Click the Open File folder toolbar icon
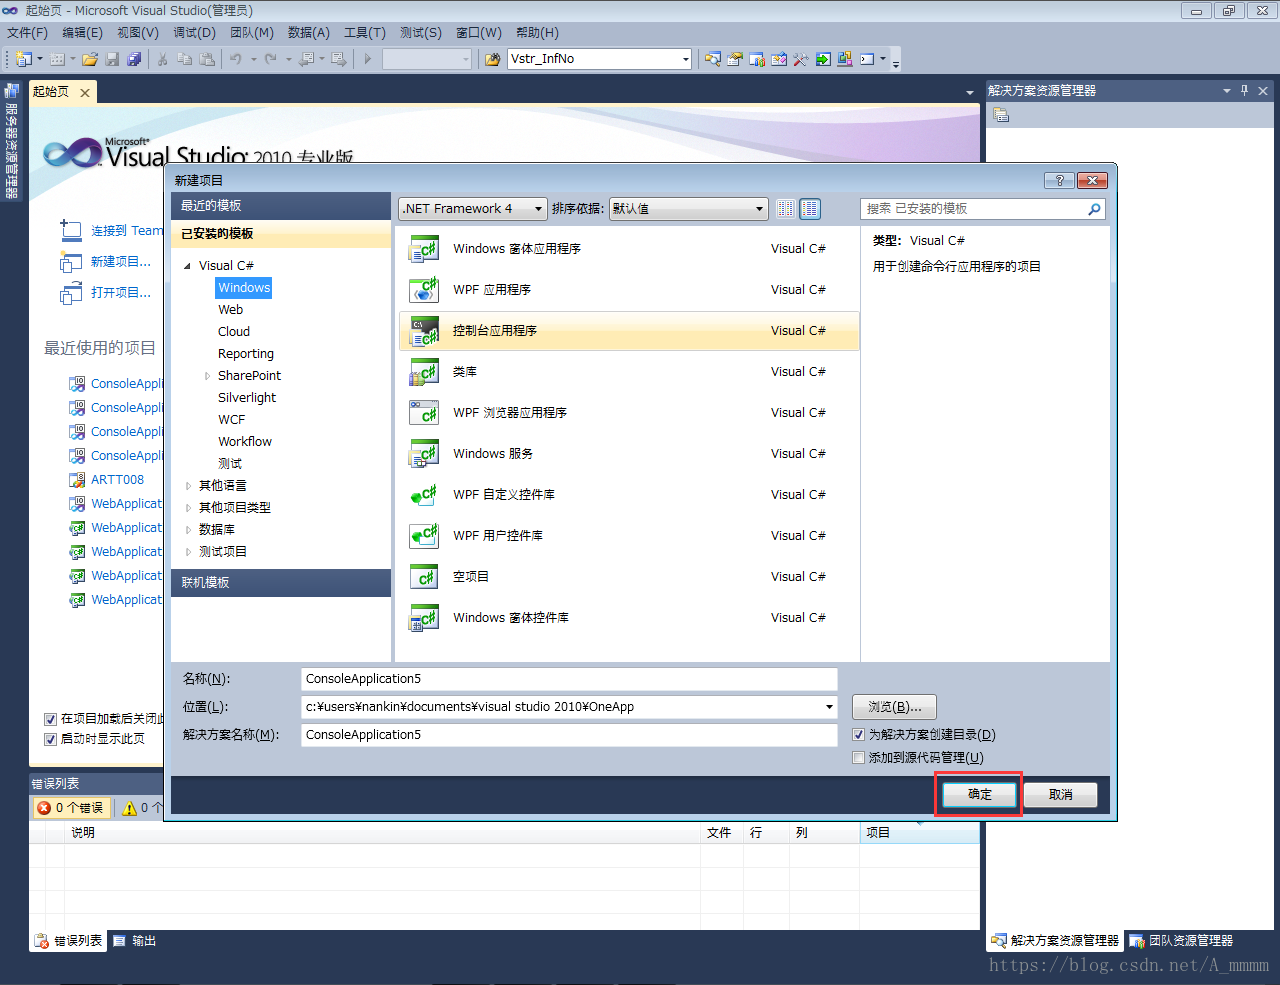 90,59
